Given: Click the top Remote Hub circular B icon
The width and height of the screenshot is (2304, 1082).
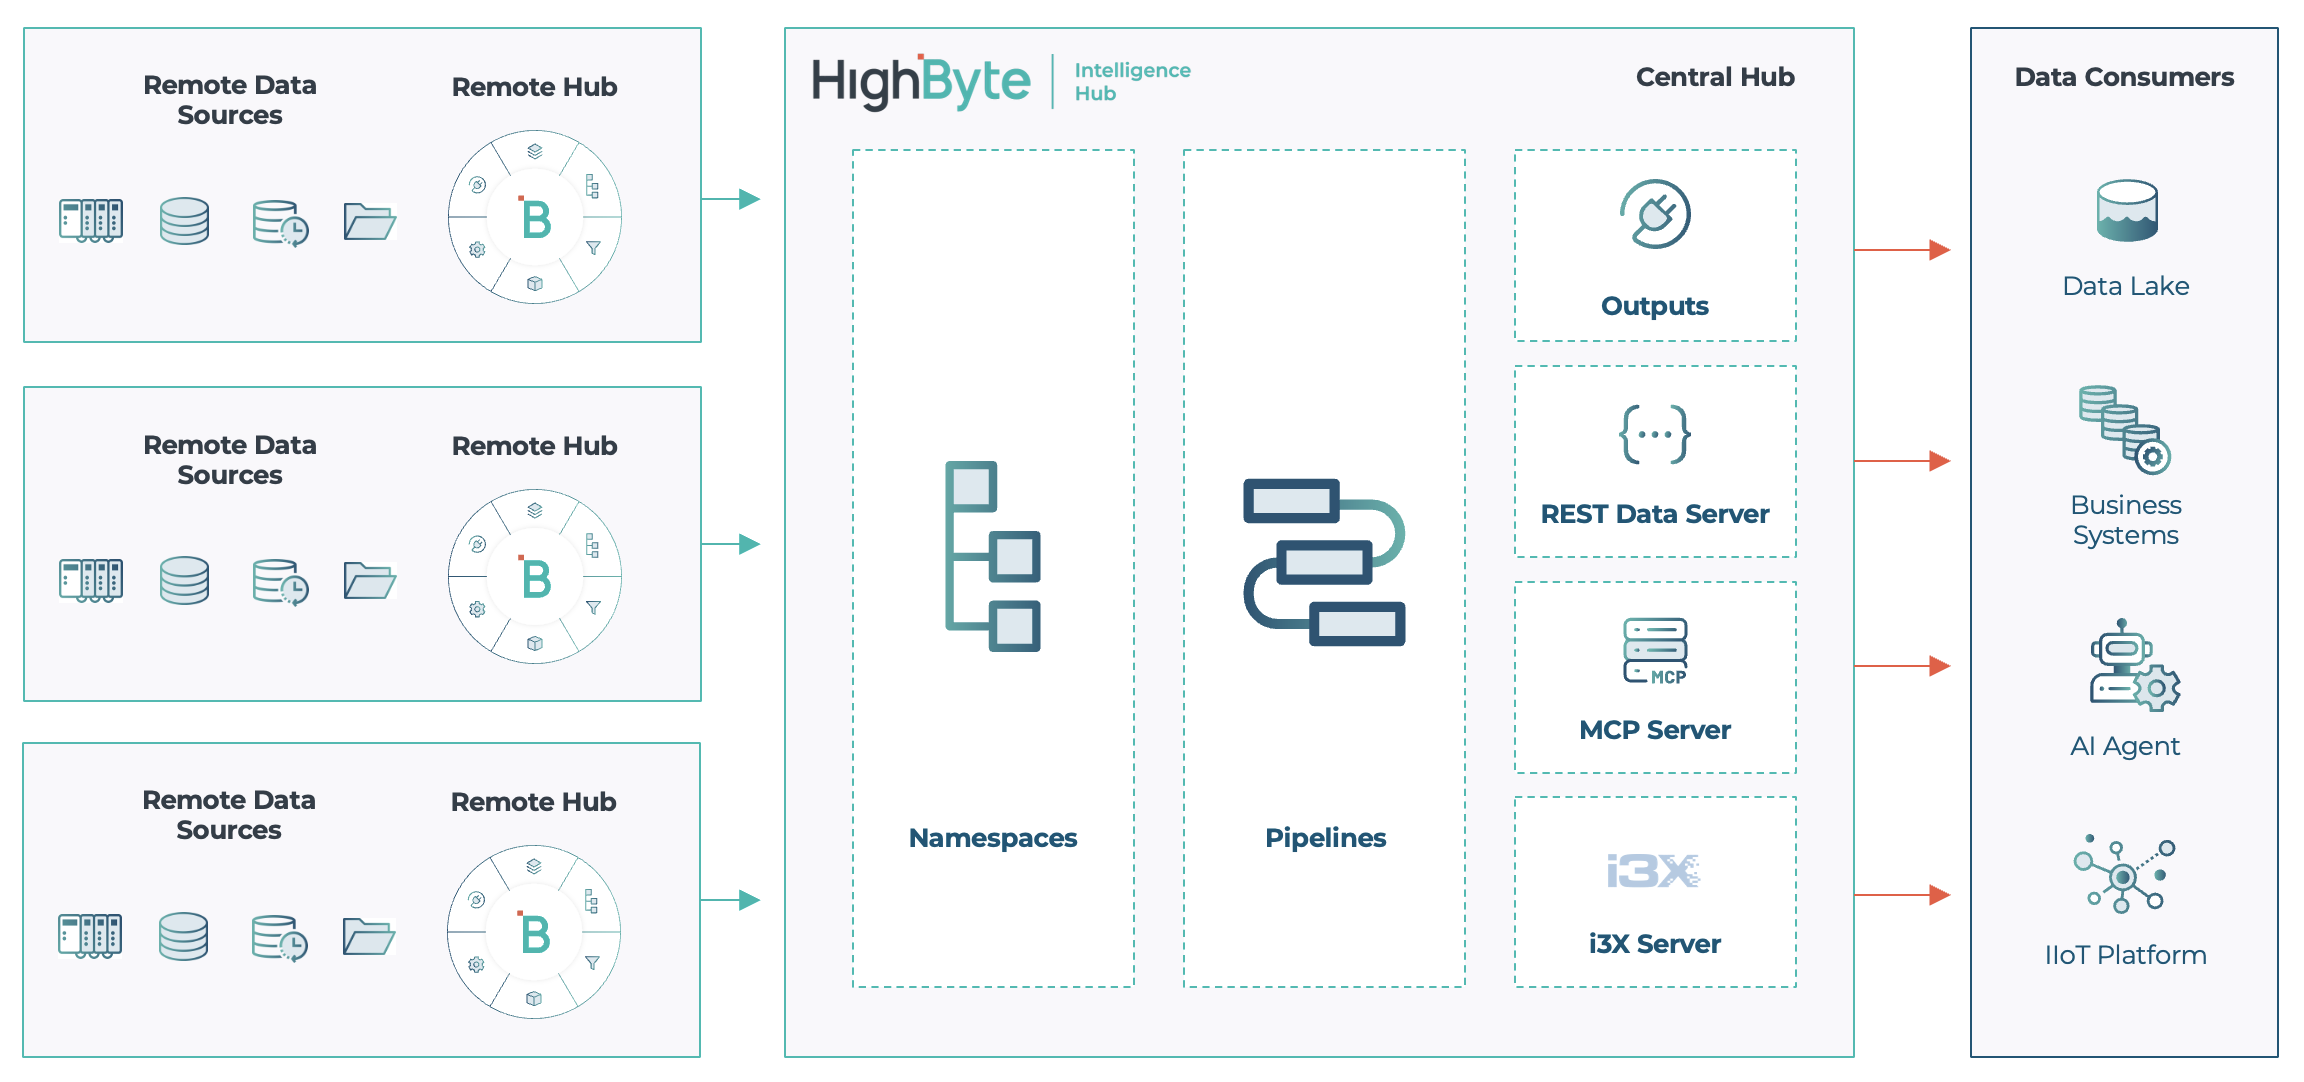Looking at the screenshot, I should (535, 217).
